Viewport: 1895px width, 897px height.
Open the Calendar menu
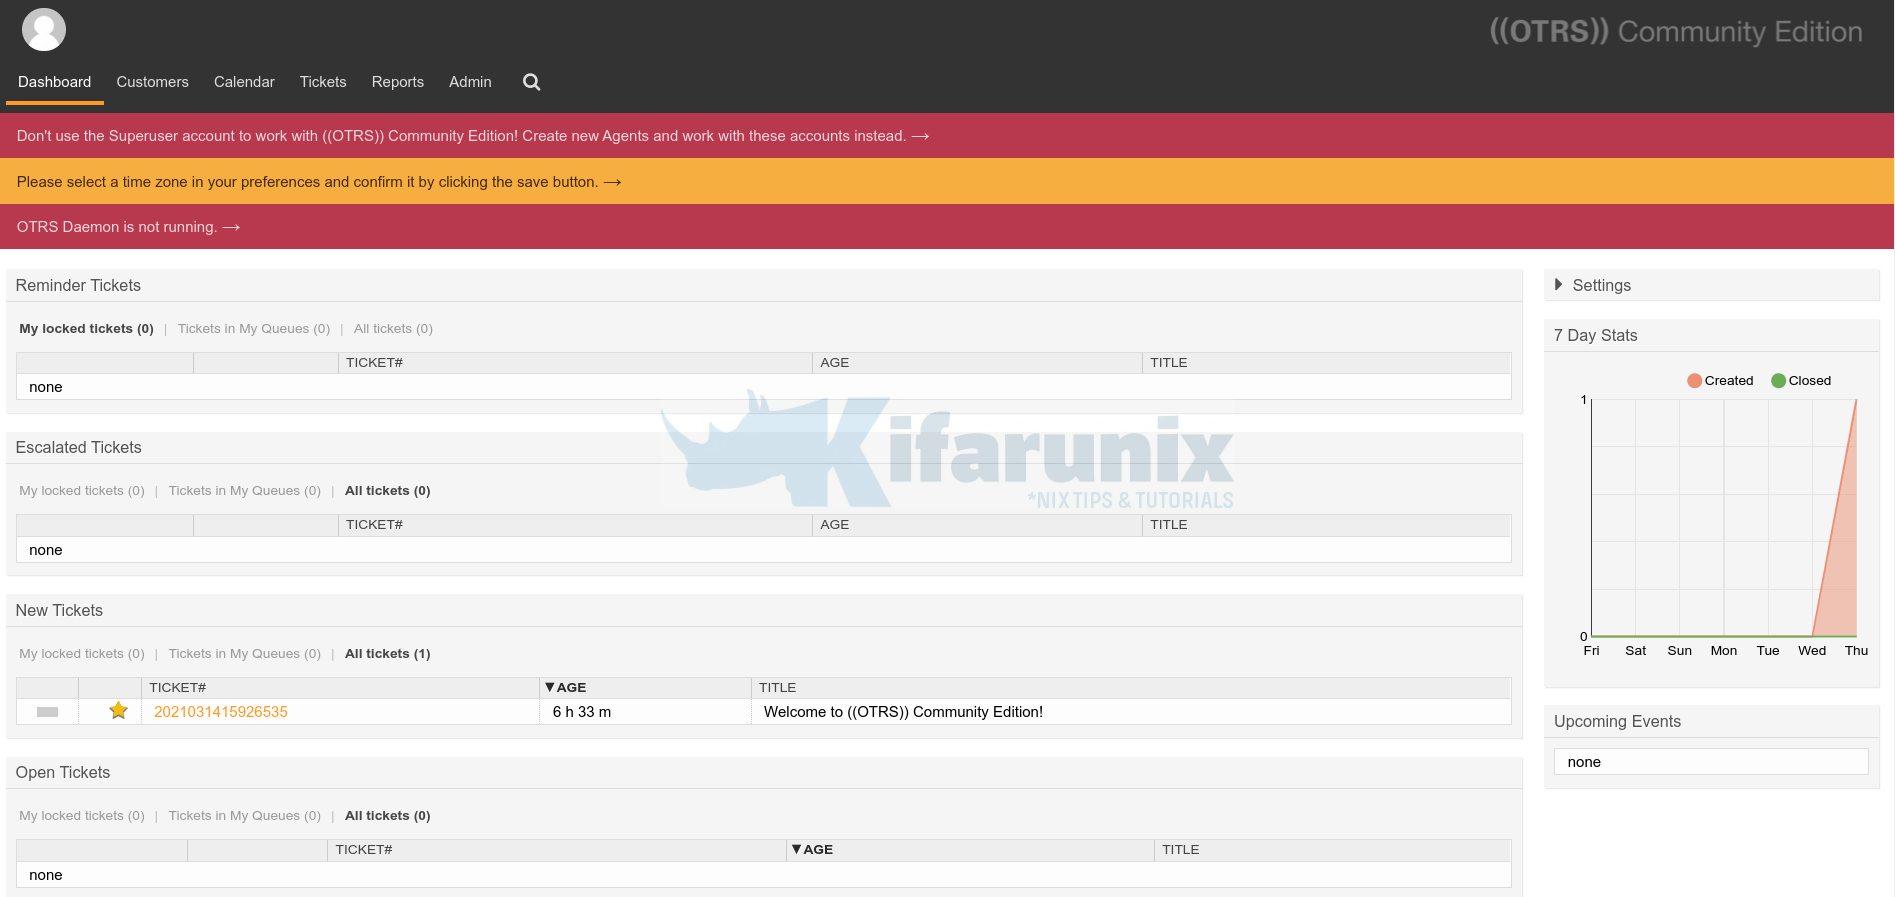(244, 82)
